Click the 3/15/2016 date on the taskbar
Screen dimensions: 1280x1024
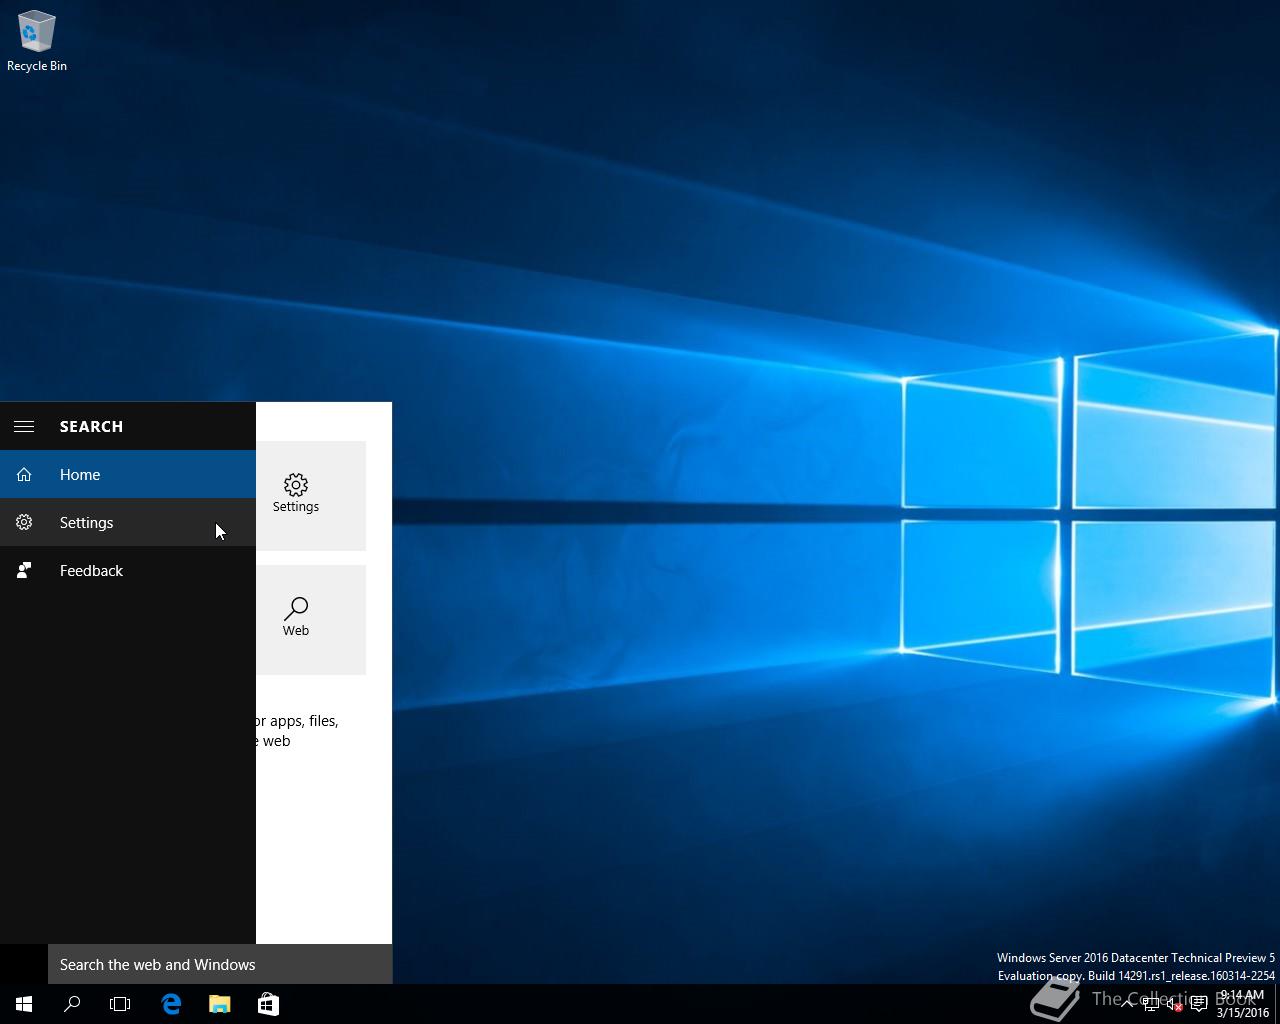tap(1242, 1012)
